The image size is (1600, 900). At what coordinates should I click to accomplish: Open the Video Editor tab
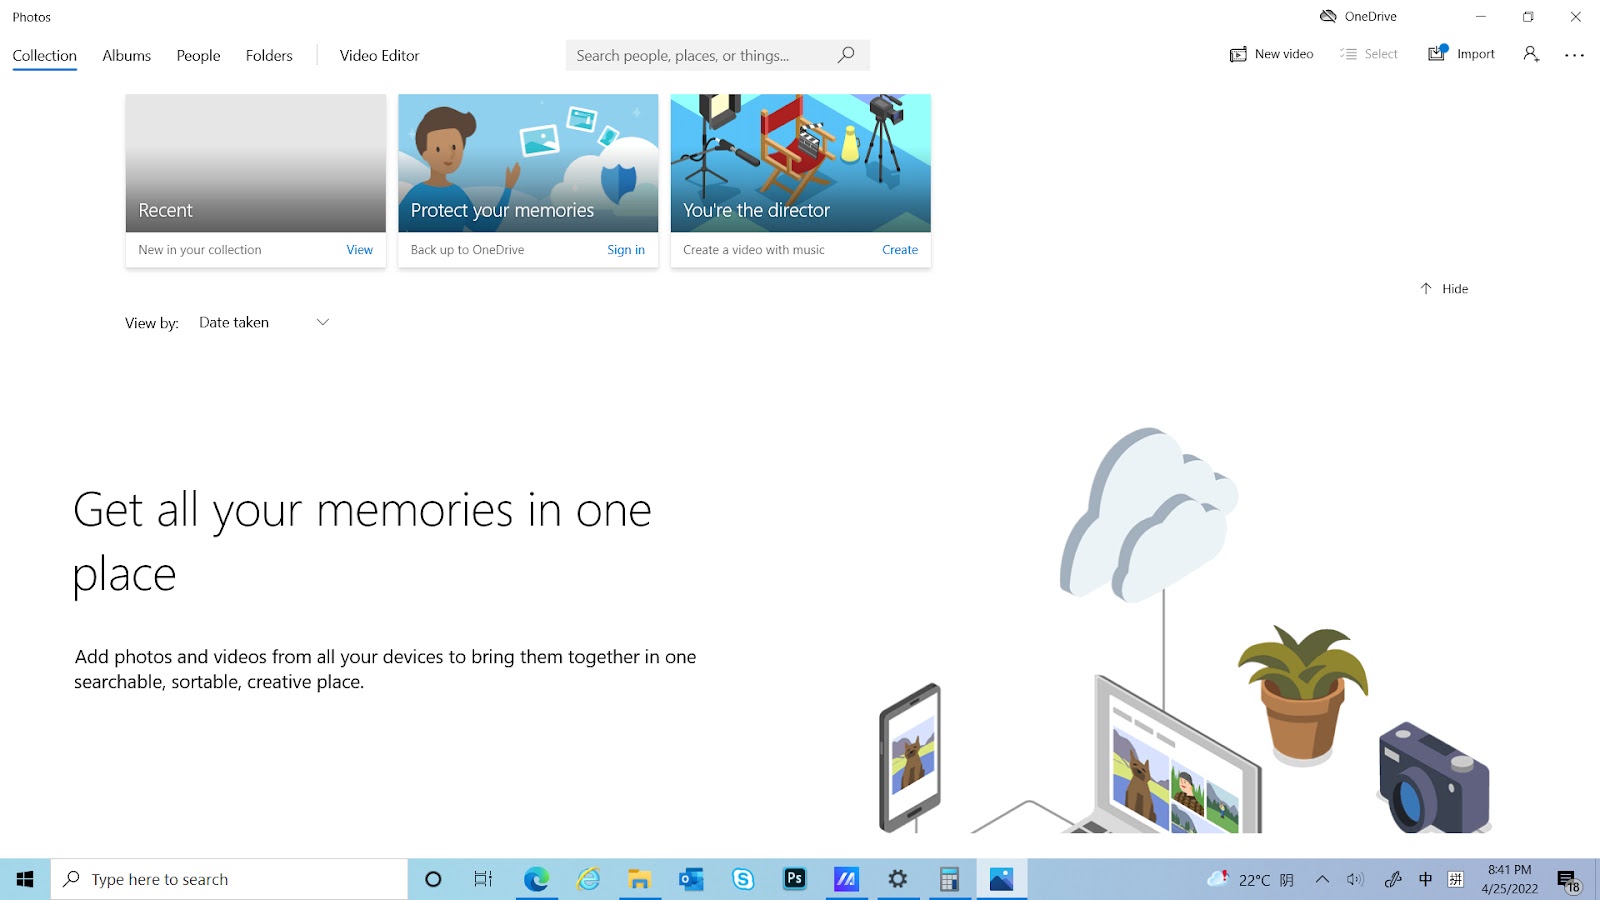tap(379, 55)
